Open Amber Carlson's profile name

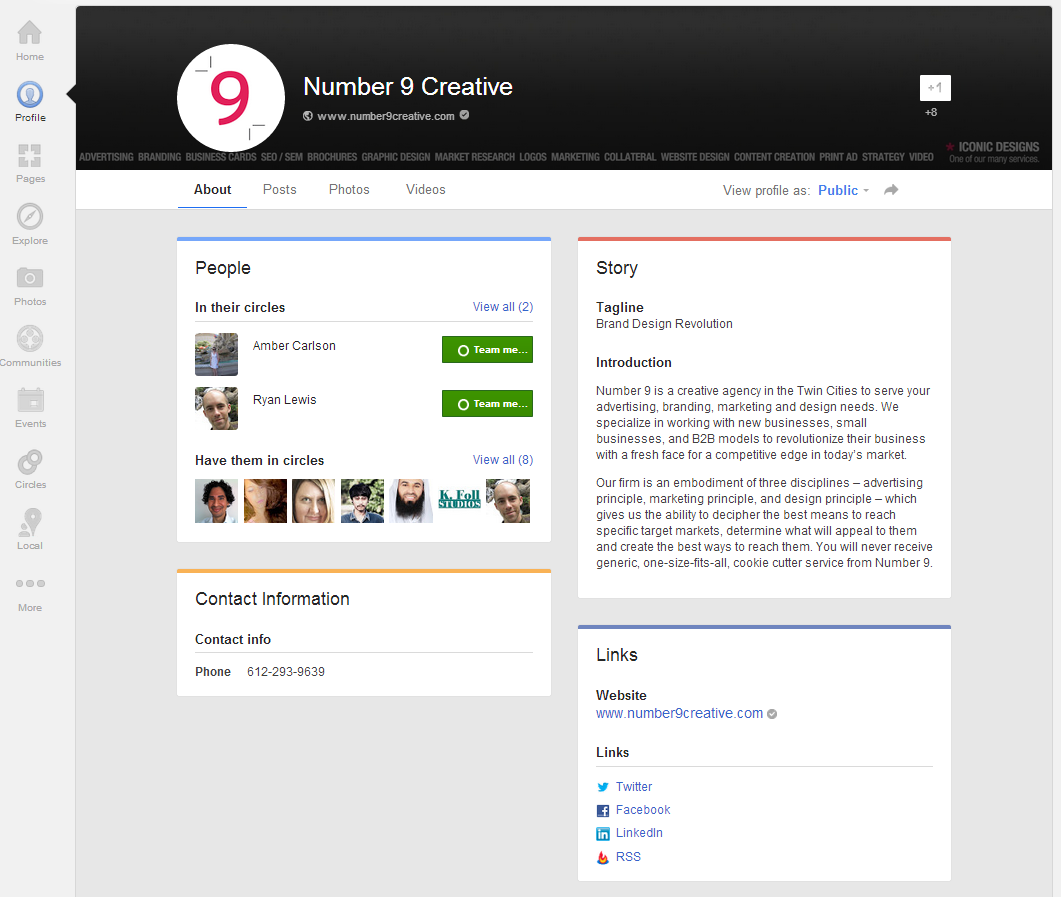pyautogui.click(x=294, y=346)
